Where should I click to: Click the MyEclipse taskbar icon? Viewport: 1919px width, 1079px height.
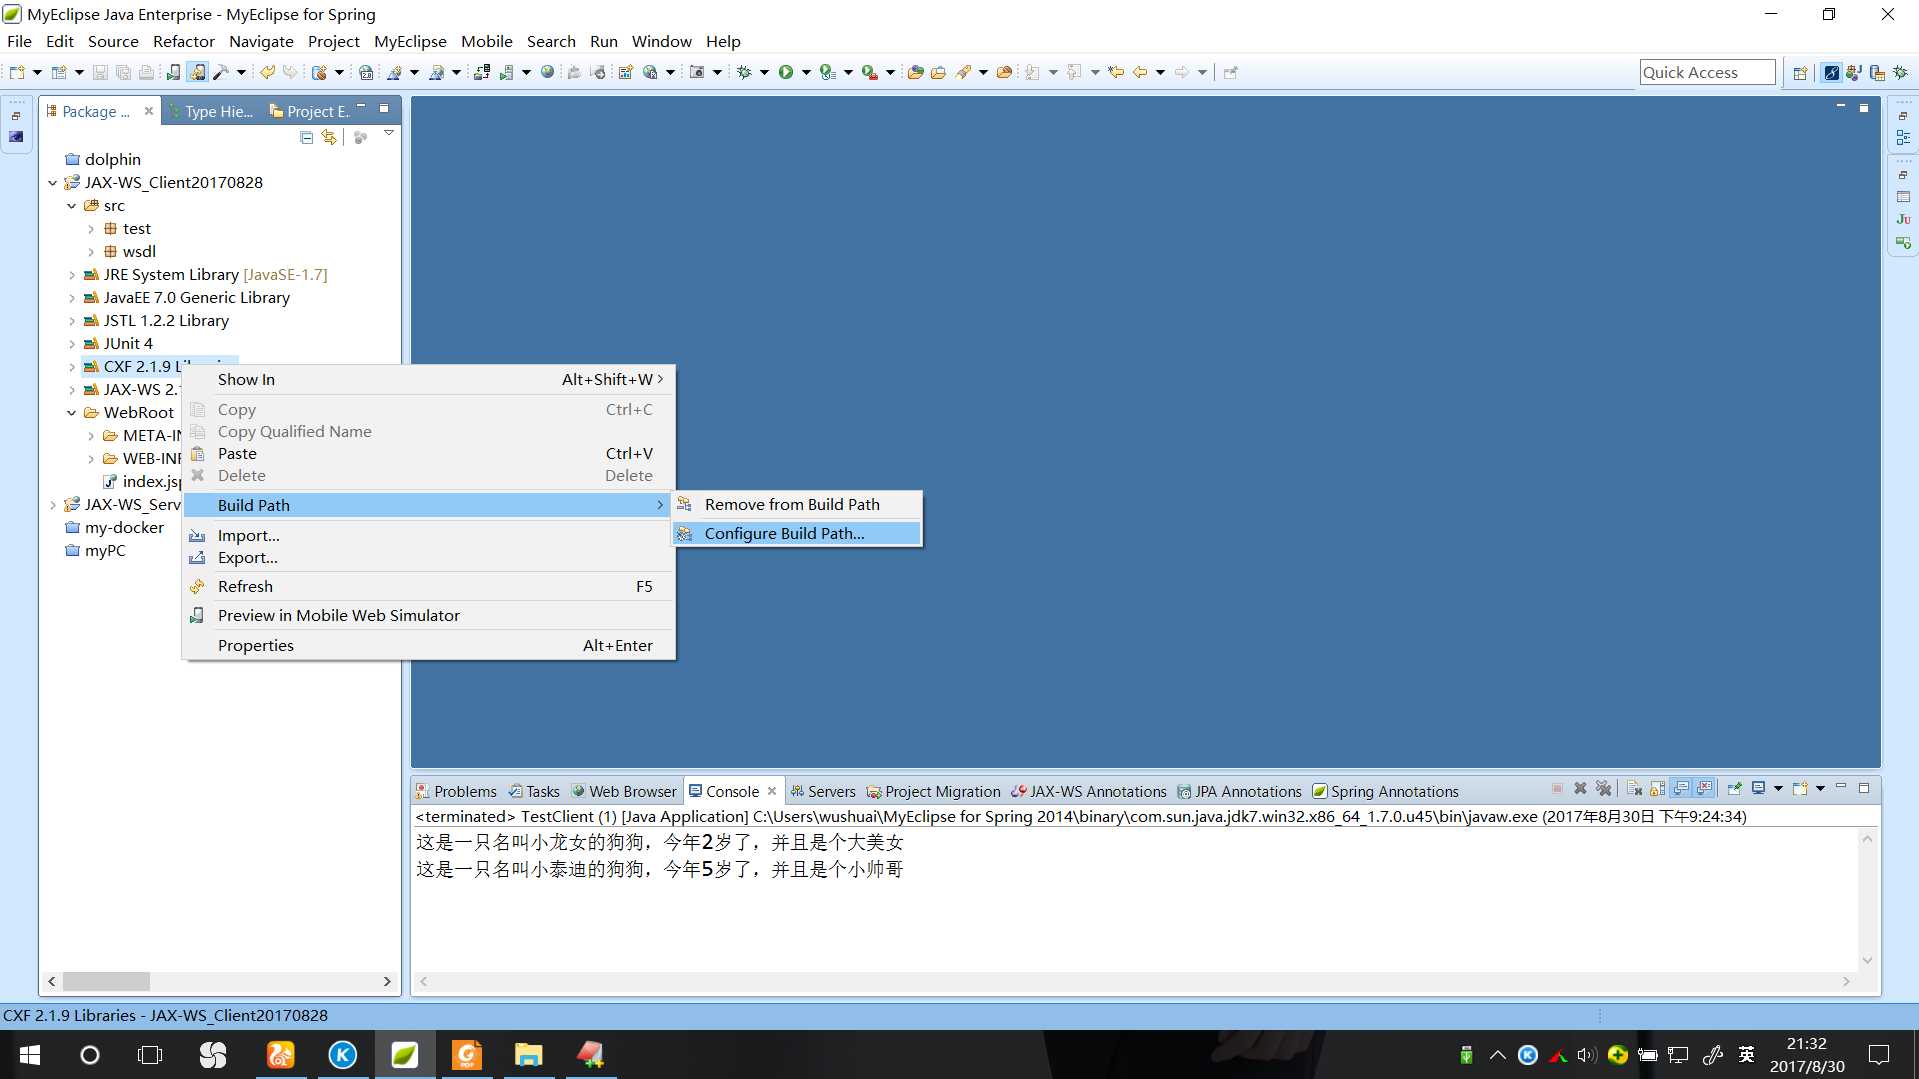point(405,1055)
